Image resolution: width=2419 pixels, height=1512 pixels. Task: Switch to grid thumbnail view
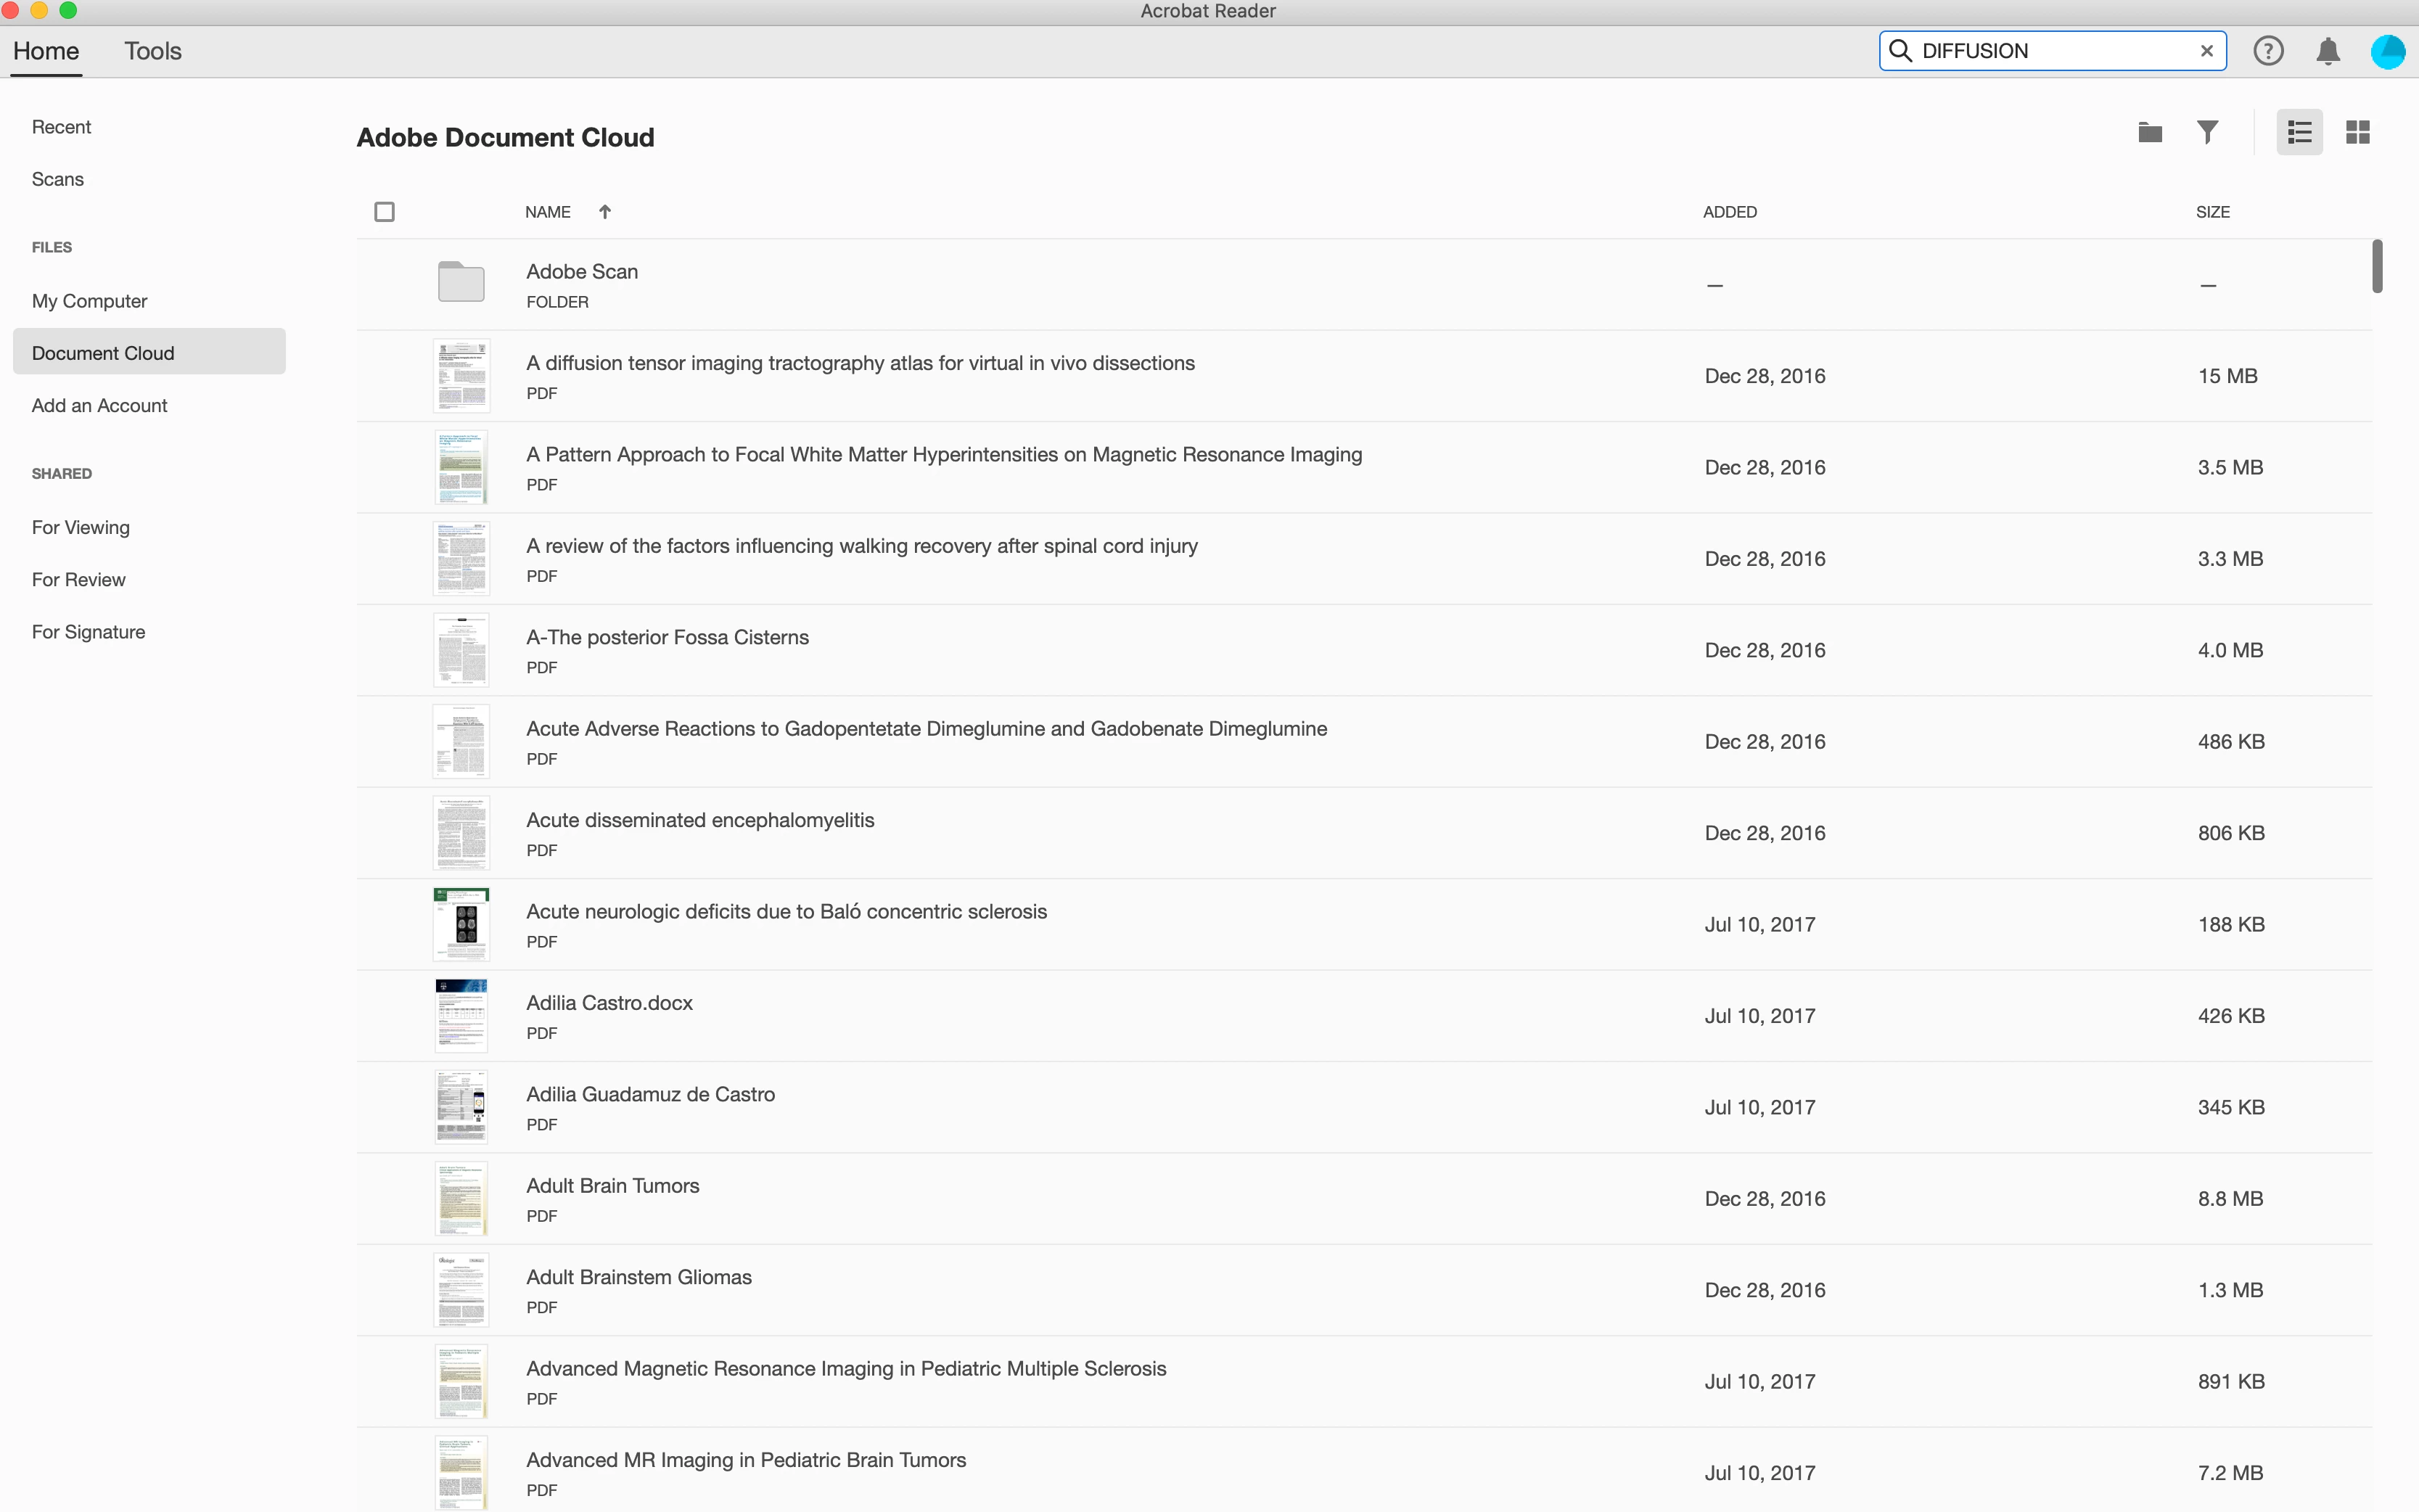coord(2357,132)
